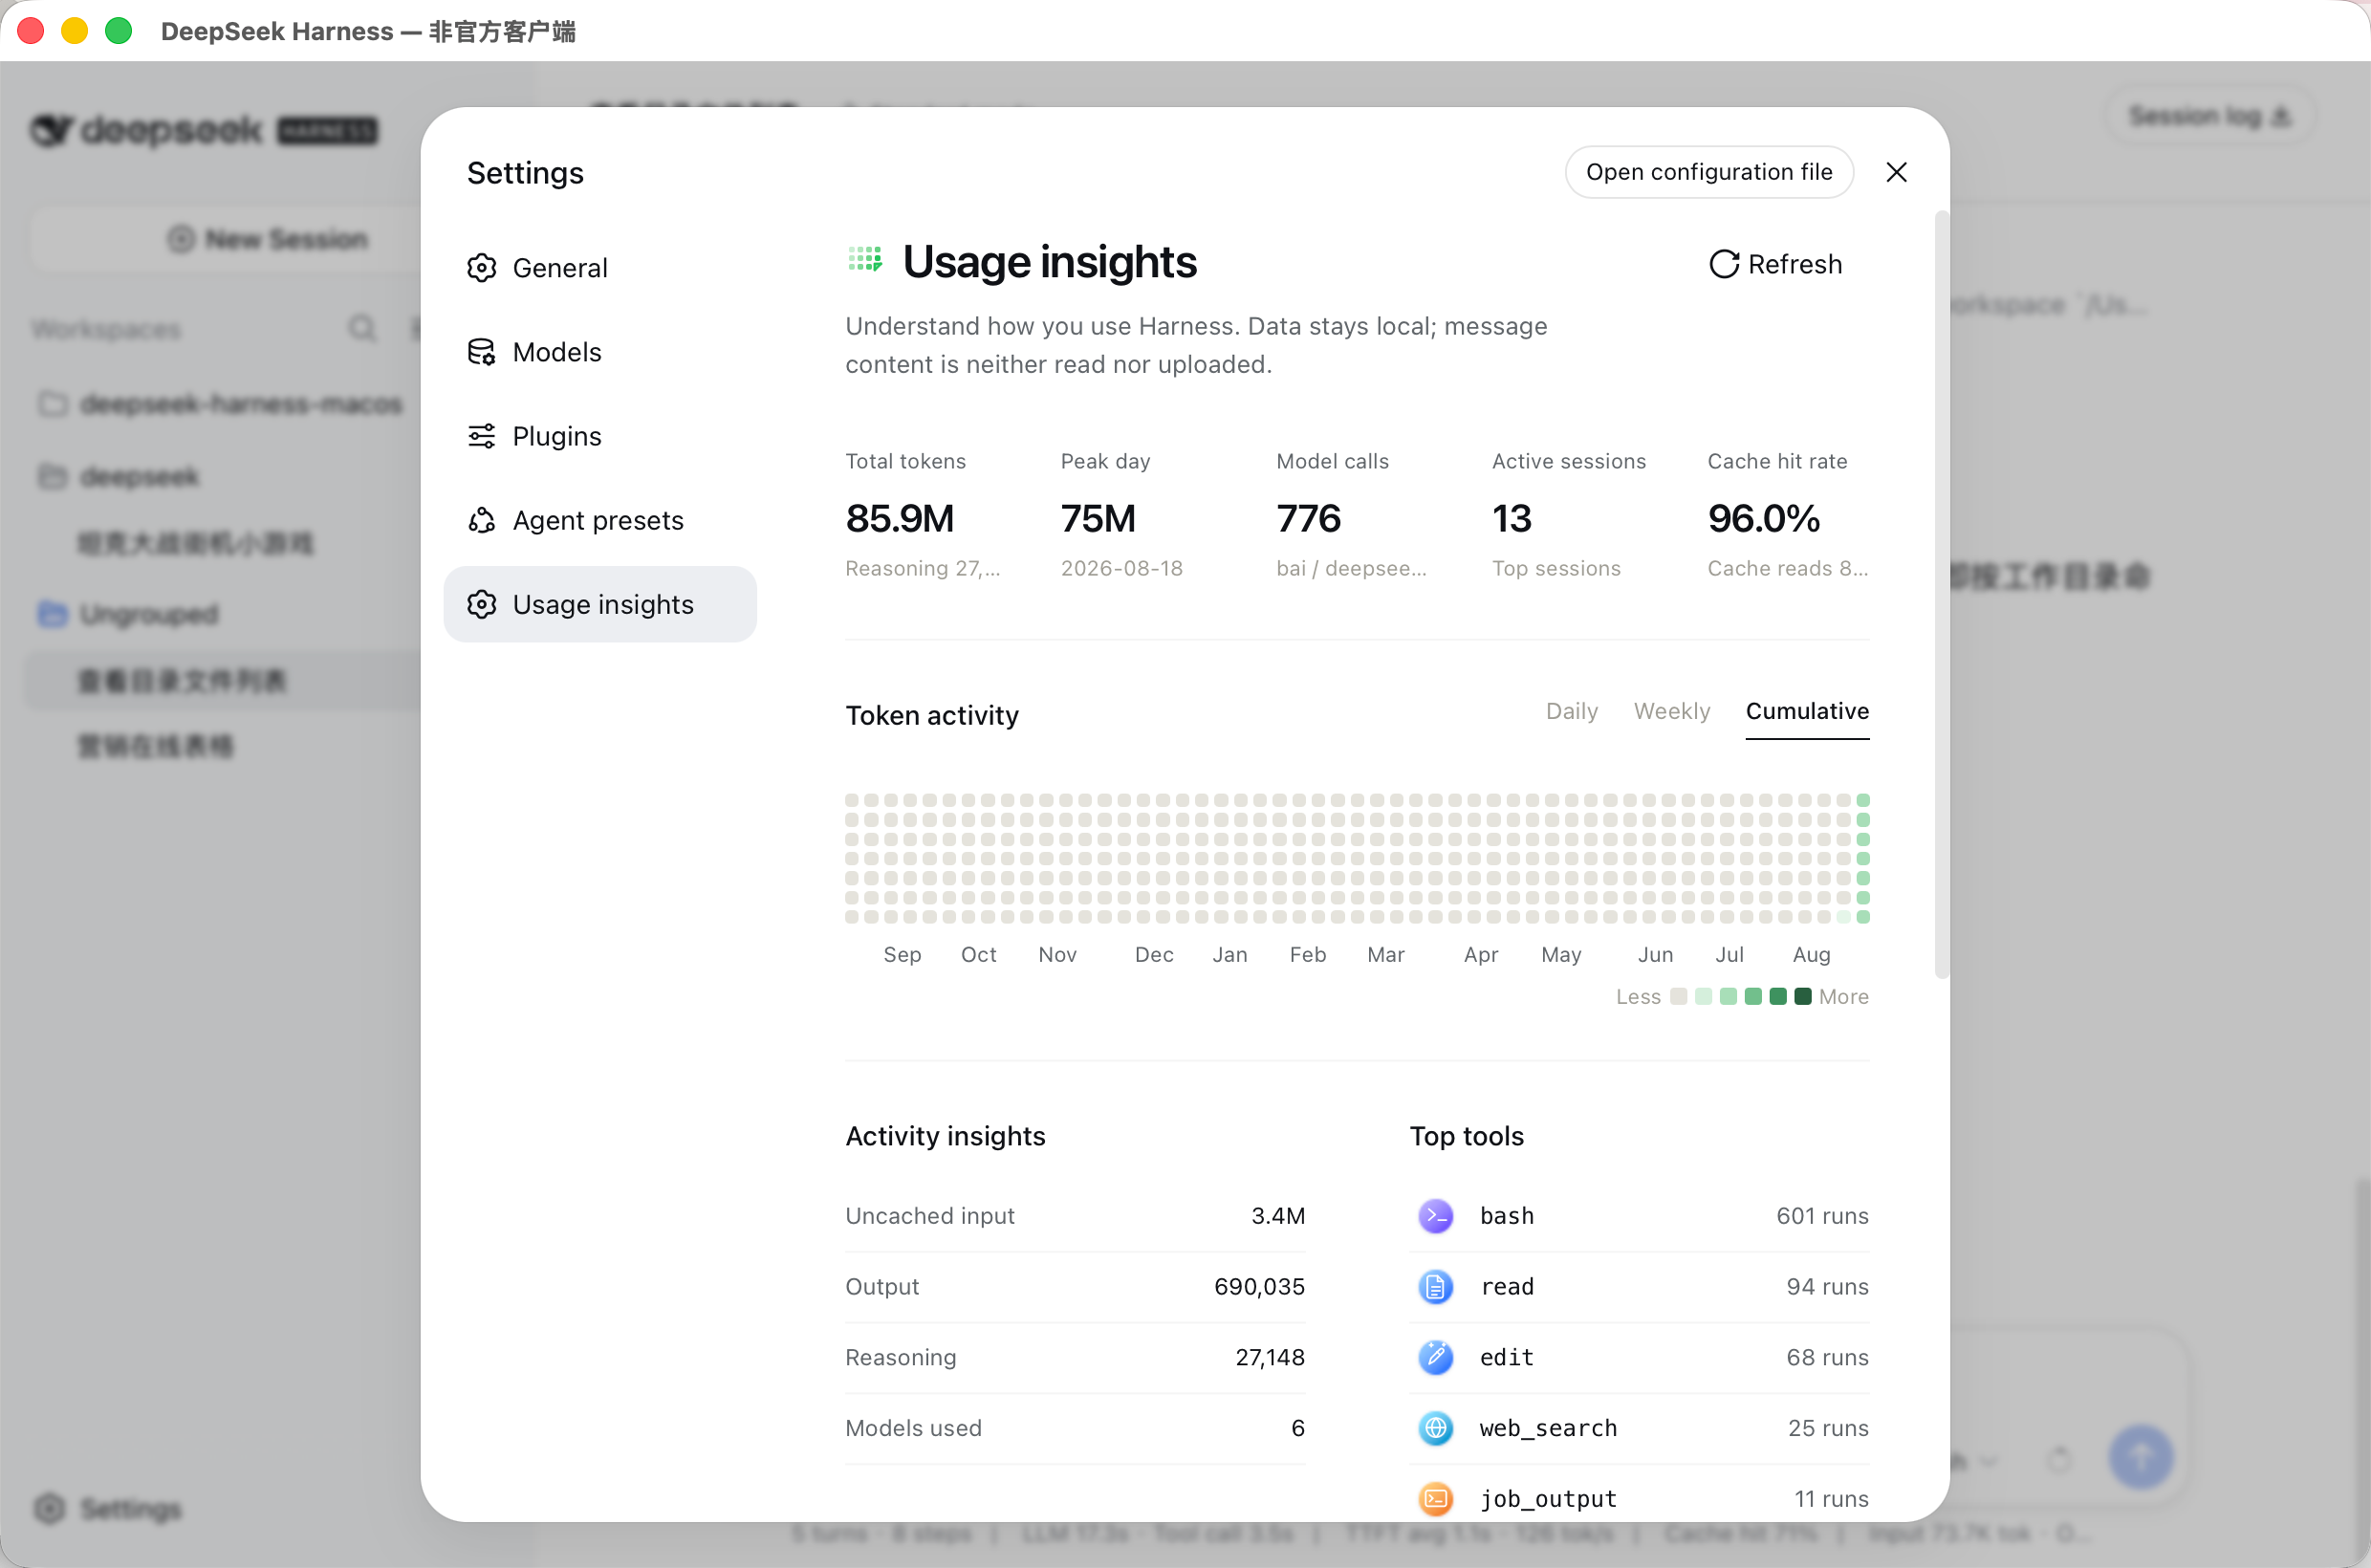Viewport: 2371px width, 1568px height.
Task: Select the Ungrouped folder in background sidebar
Action: [x=128, y=614]
